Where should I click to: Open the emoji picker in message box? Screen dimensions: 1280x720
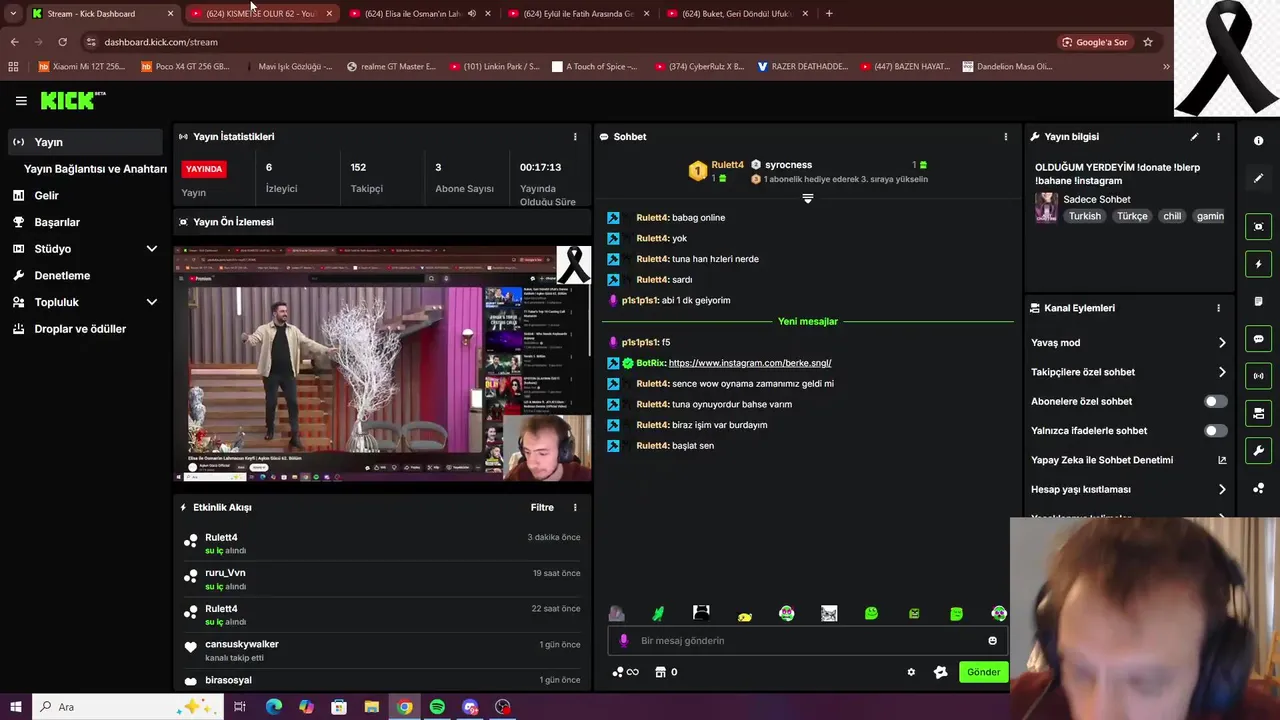pos(992,640)
